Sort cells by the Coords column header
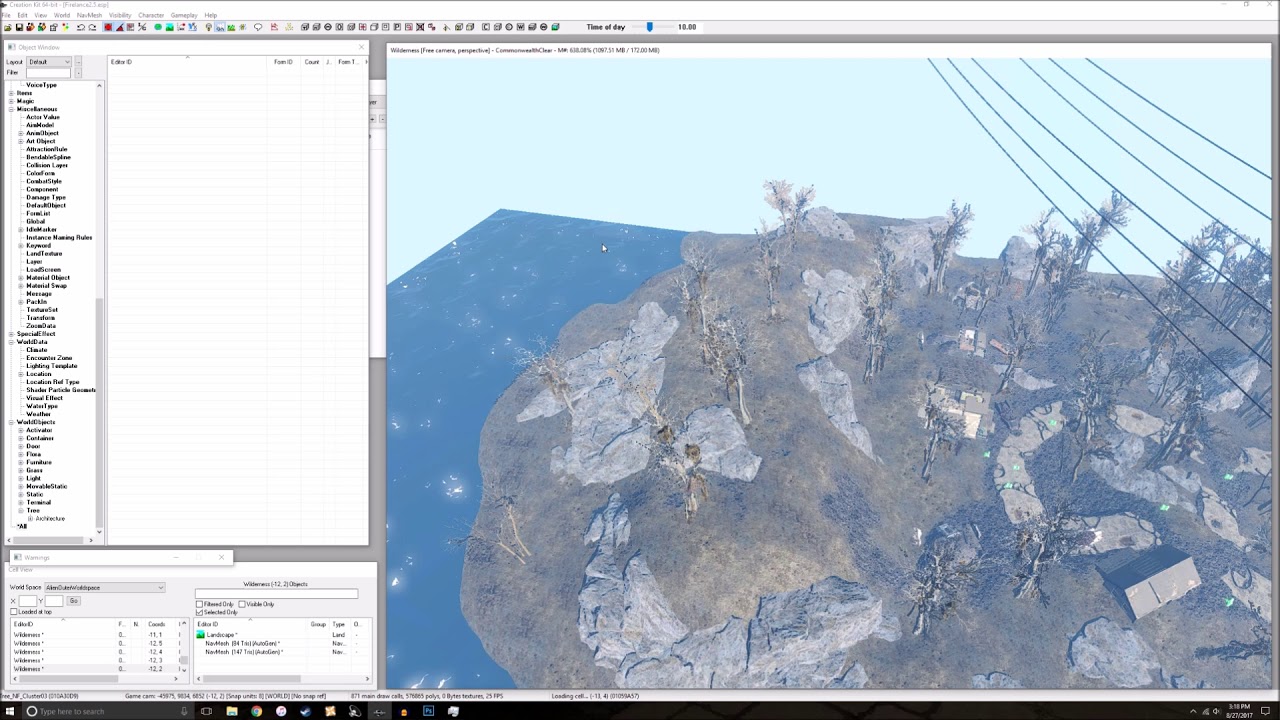1280x720 pixels. tap(160, 624)
